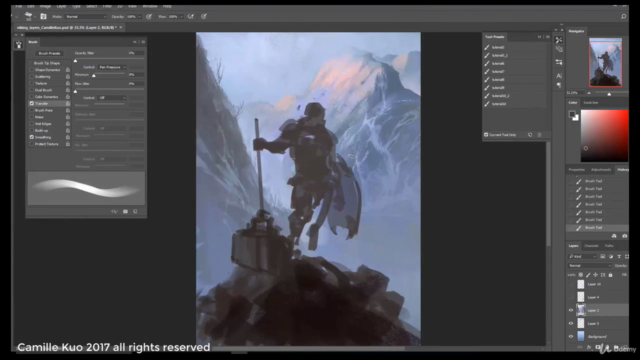Open Opacity Jitter Control Pen Pressure dropdown
Viewport: 640px width, 360px height.
pyautogui.click(x=112, y=67)
